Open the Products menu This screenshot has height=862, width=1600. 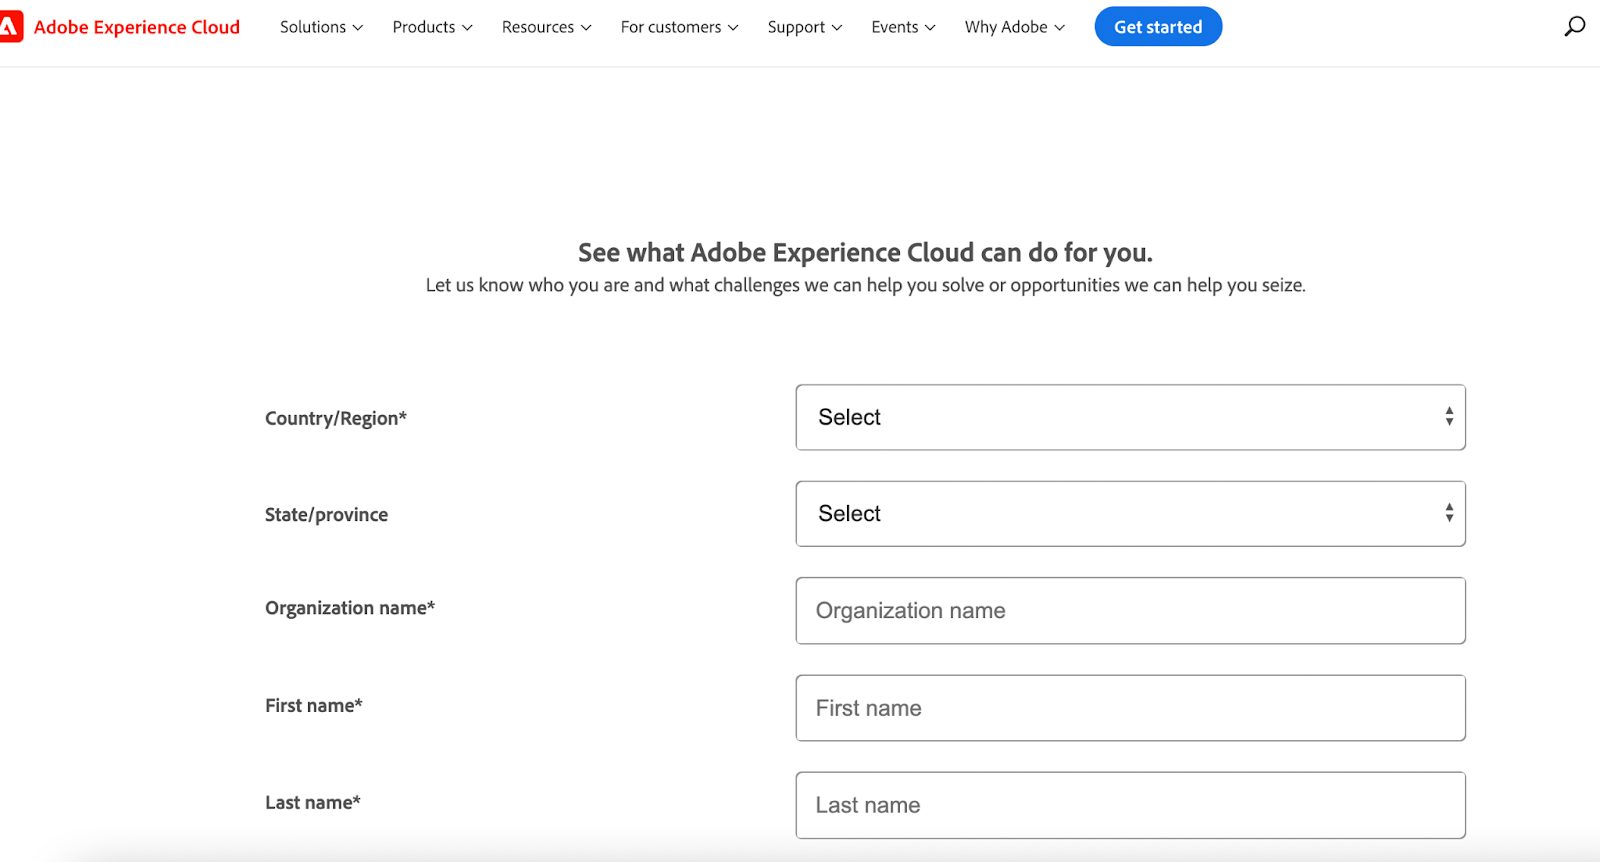tap(432, 27)
